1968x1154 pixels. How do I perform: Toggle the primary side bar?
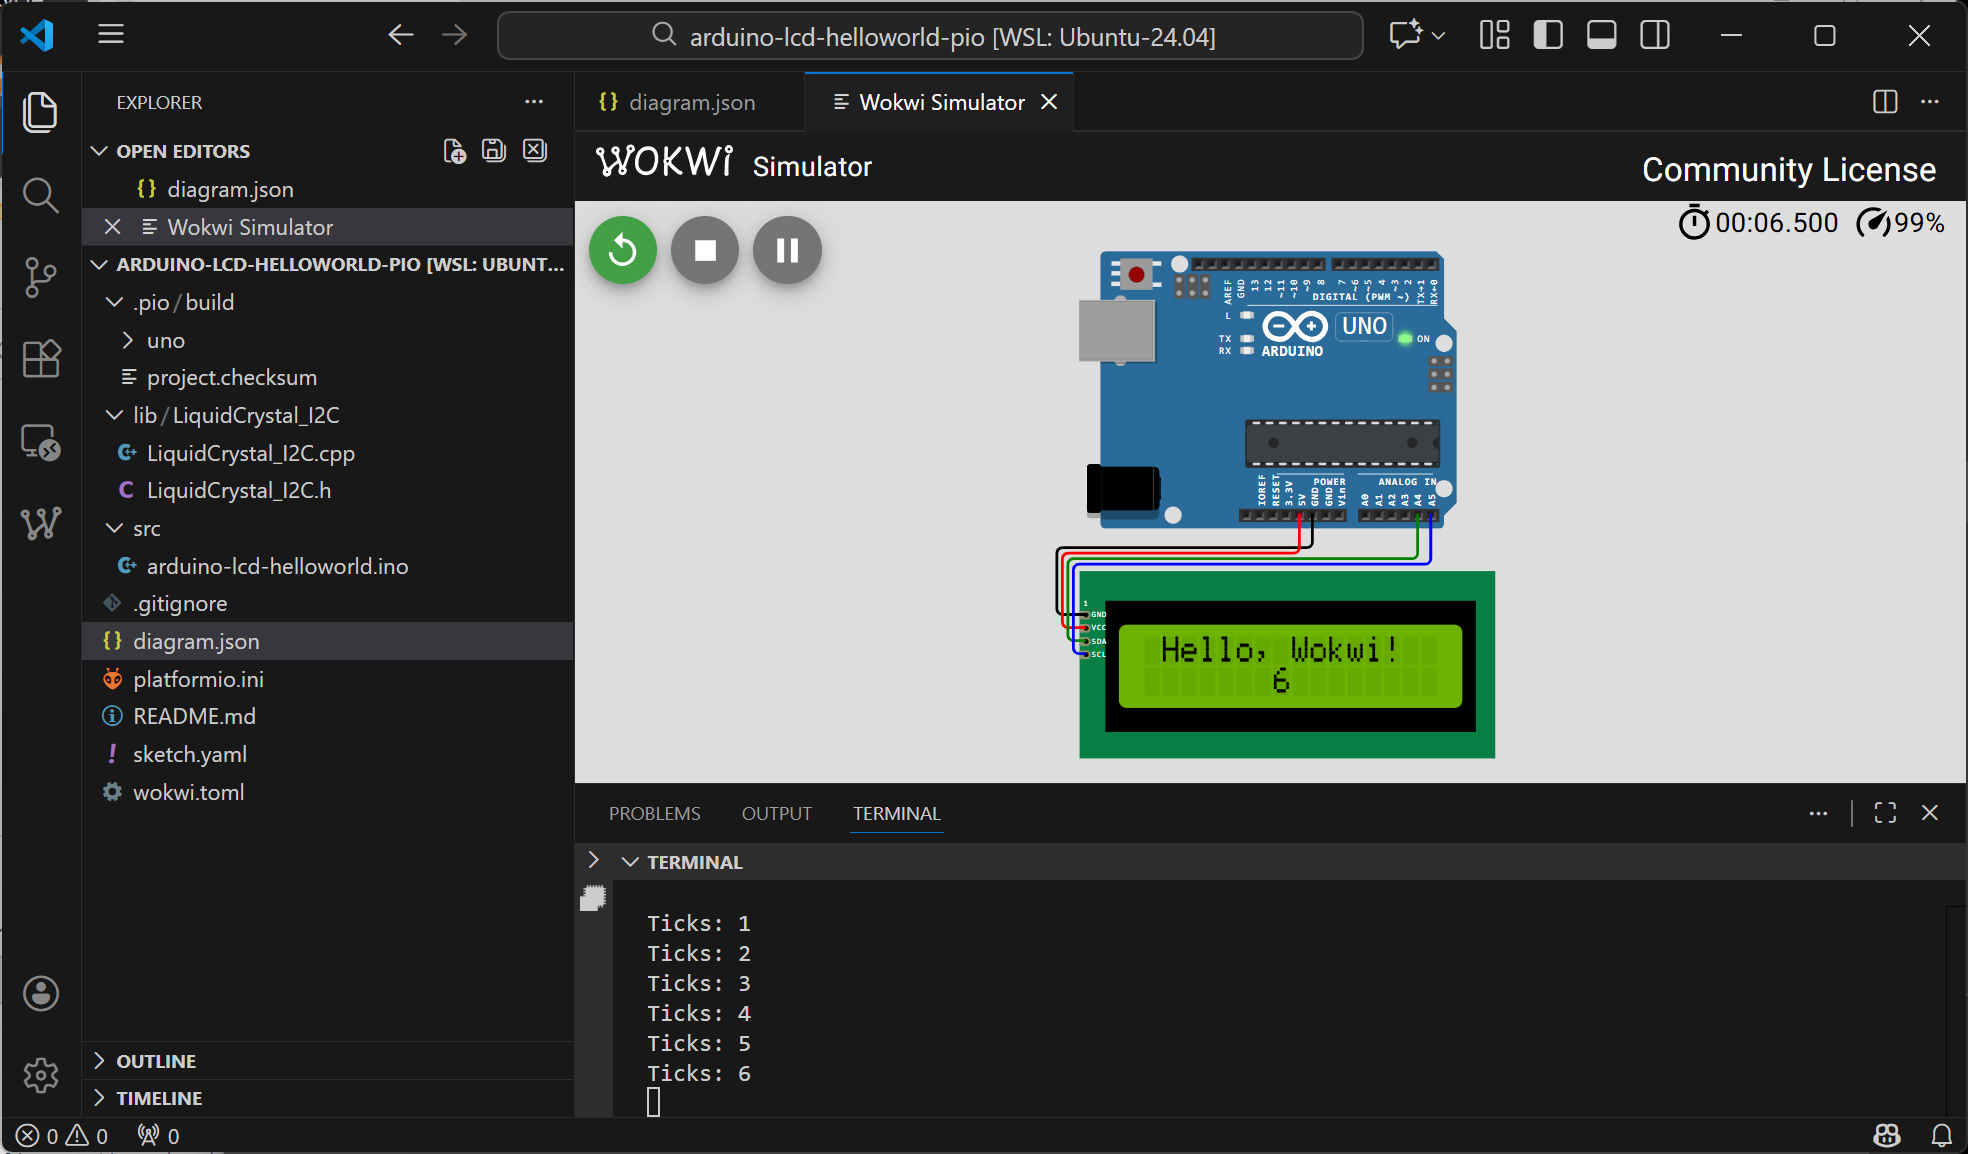1548,36
